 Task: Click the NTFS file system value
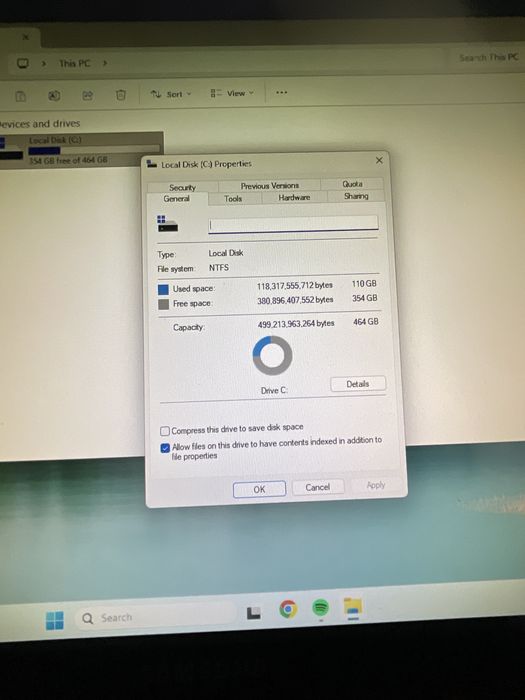pyautogui.click(x=219, y=268)
